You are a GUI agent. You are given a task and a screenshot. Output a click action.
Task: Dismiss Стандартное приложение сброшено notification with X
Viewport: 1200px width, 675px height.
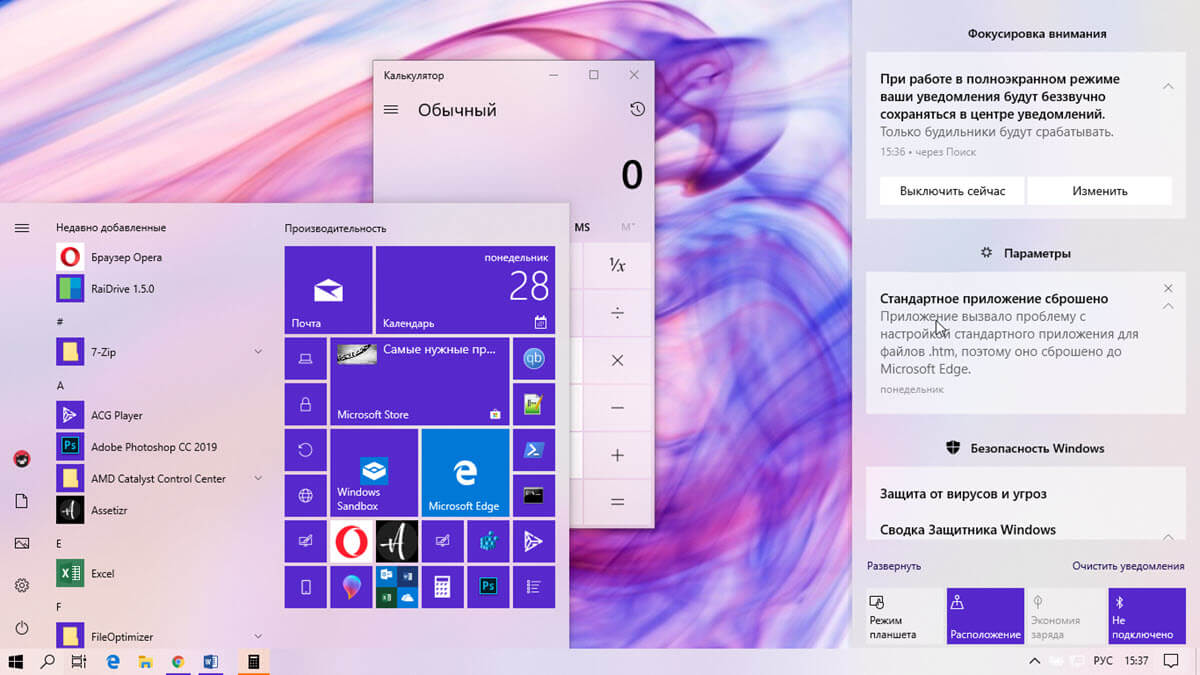(1168, 288)
